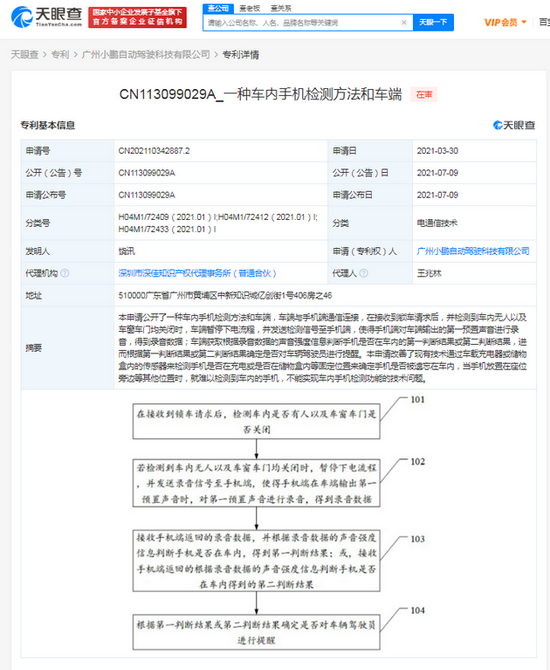Clear the search box with X icon
Viewport: 550px width, 670px height.
[x=404, y=23]
